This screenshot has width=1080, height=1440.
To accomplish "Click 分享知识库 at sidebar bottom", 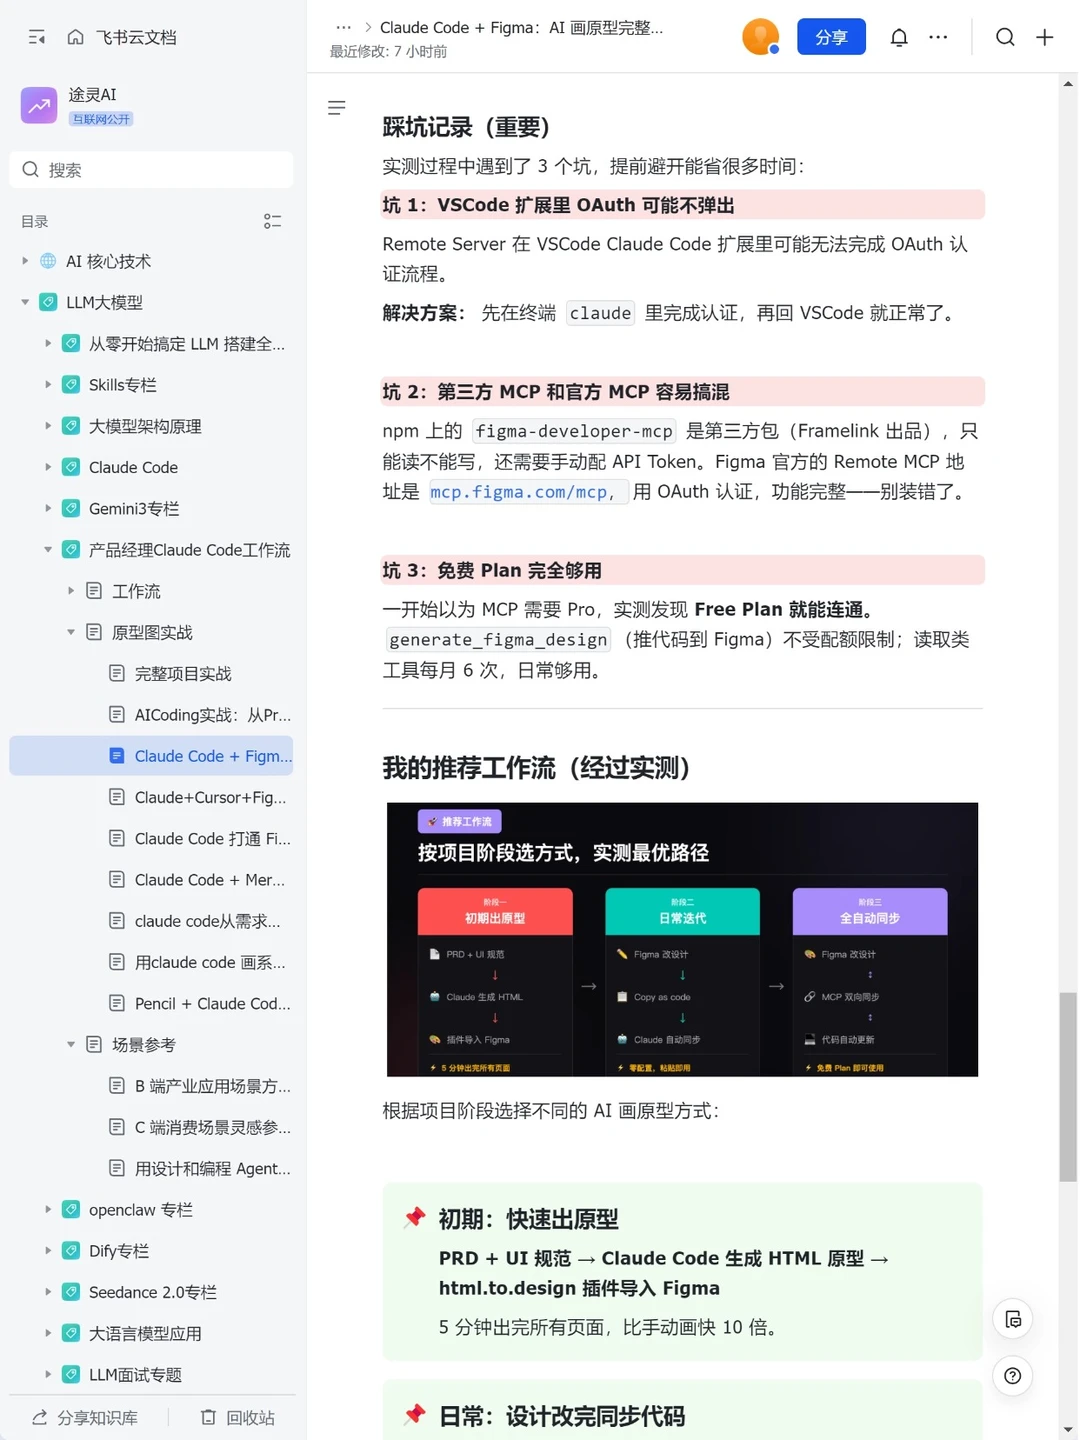I will tap(85, 1418).
